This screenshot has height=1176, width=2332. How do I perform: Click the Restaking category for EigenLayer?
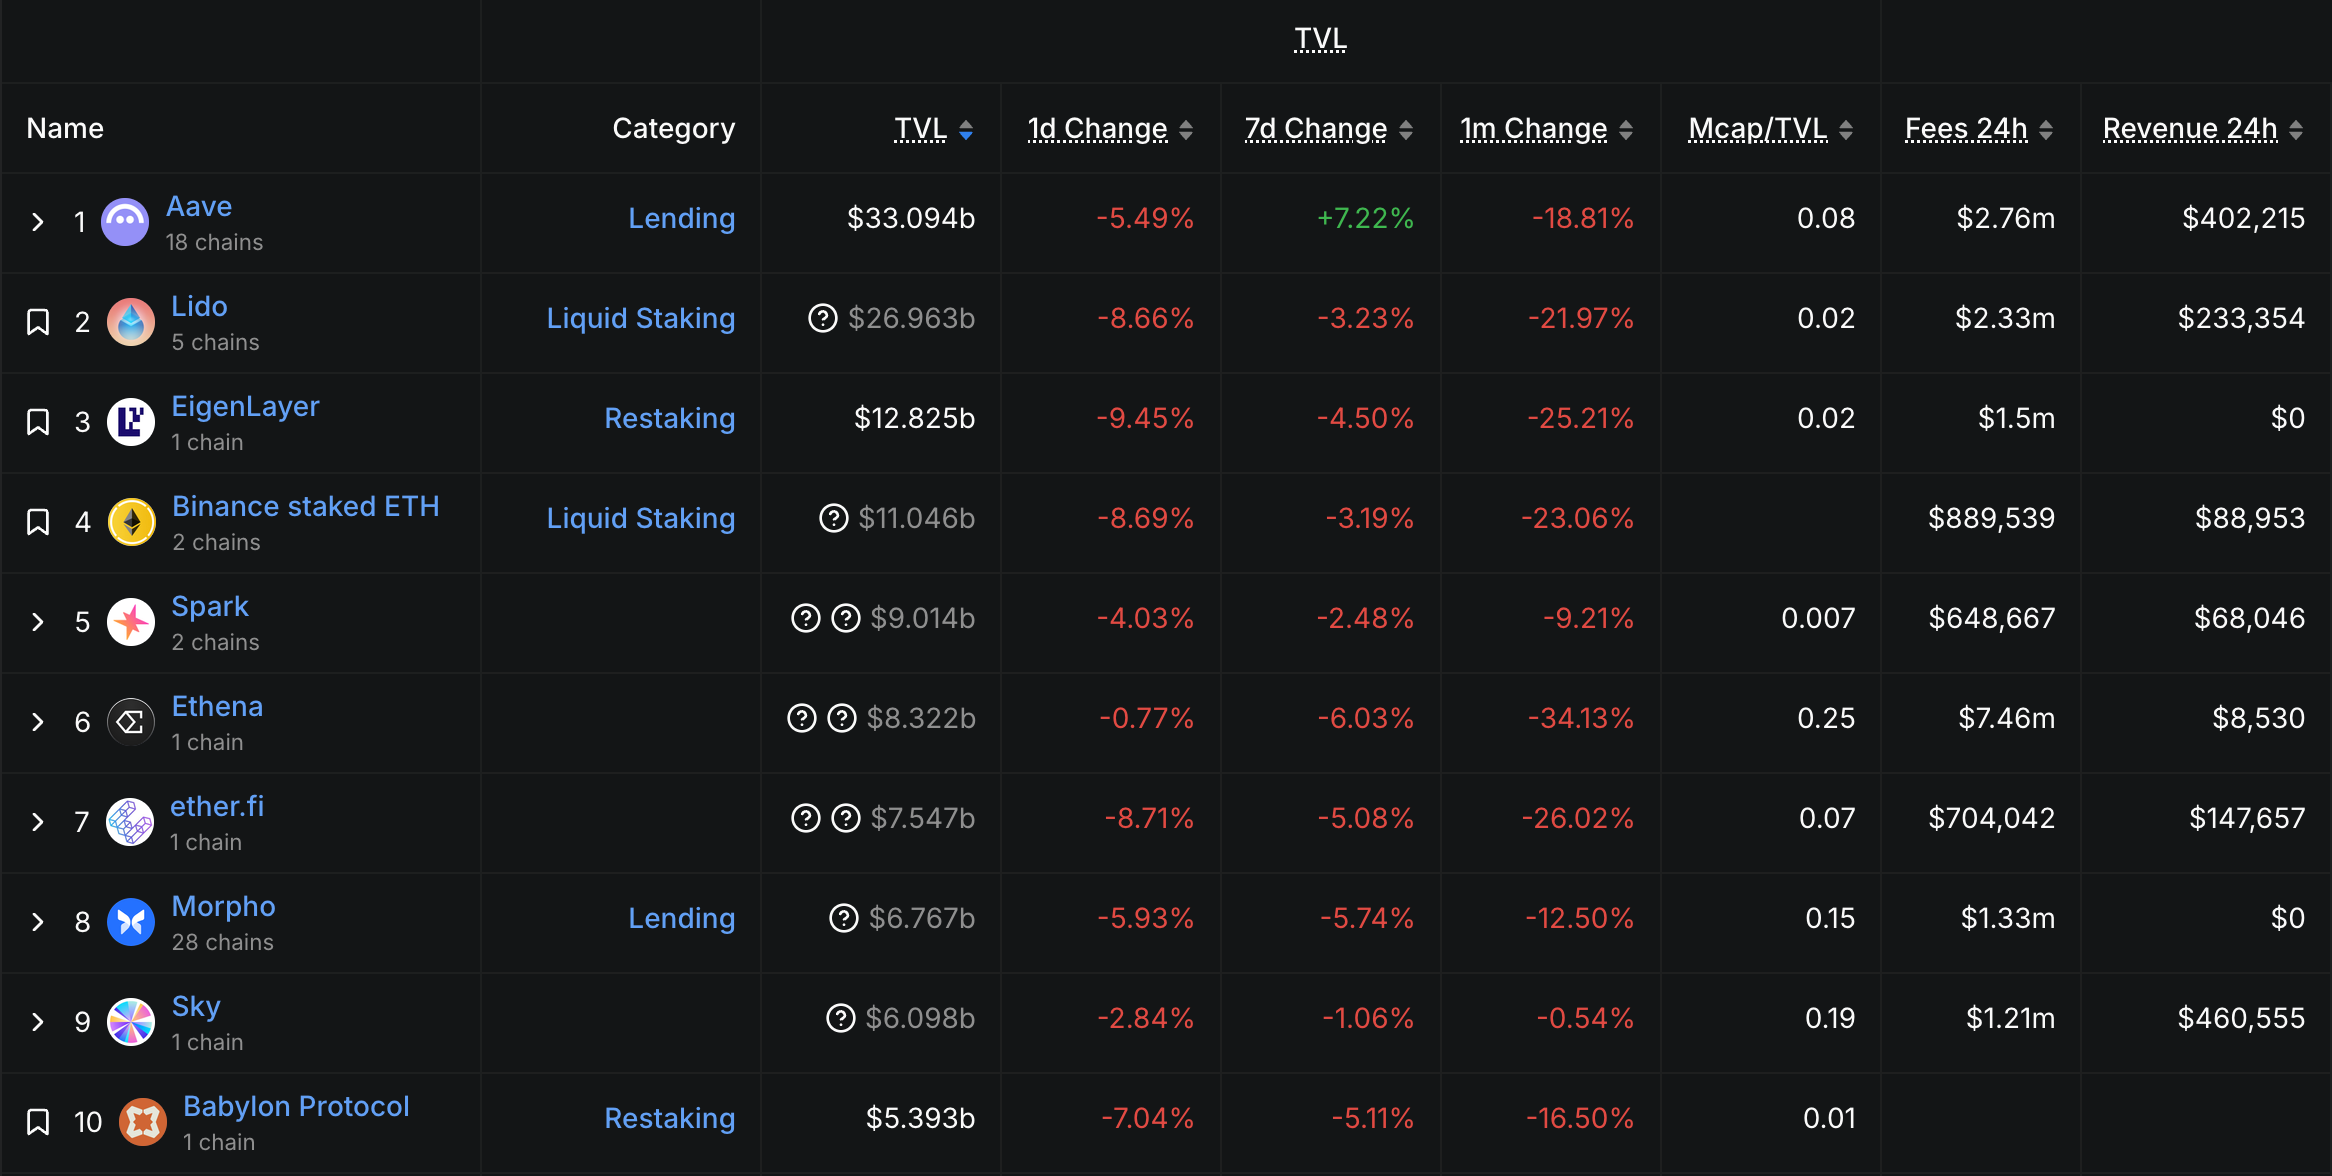pos(669,418)
